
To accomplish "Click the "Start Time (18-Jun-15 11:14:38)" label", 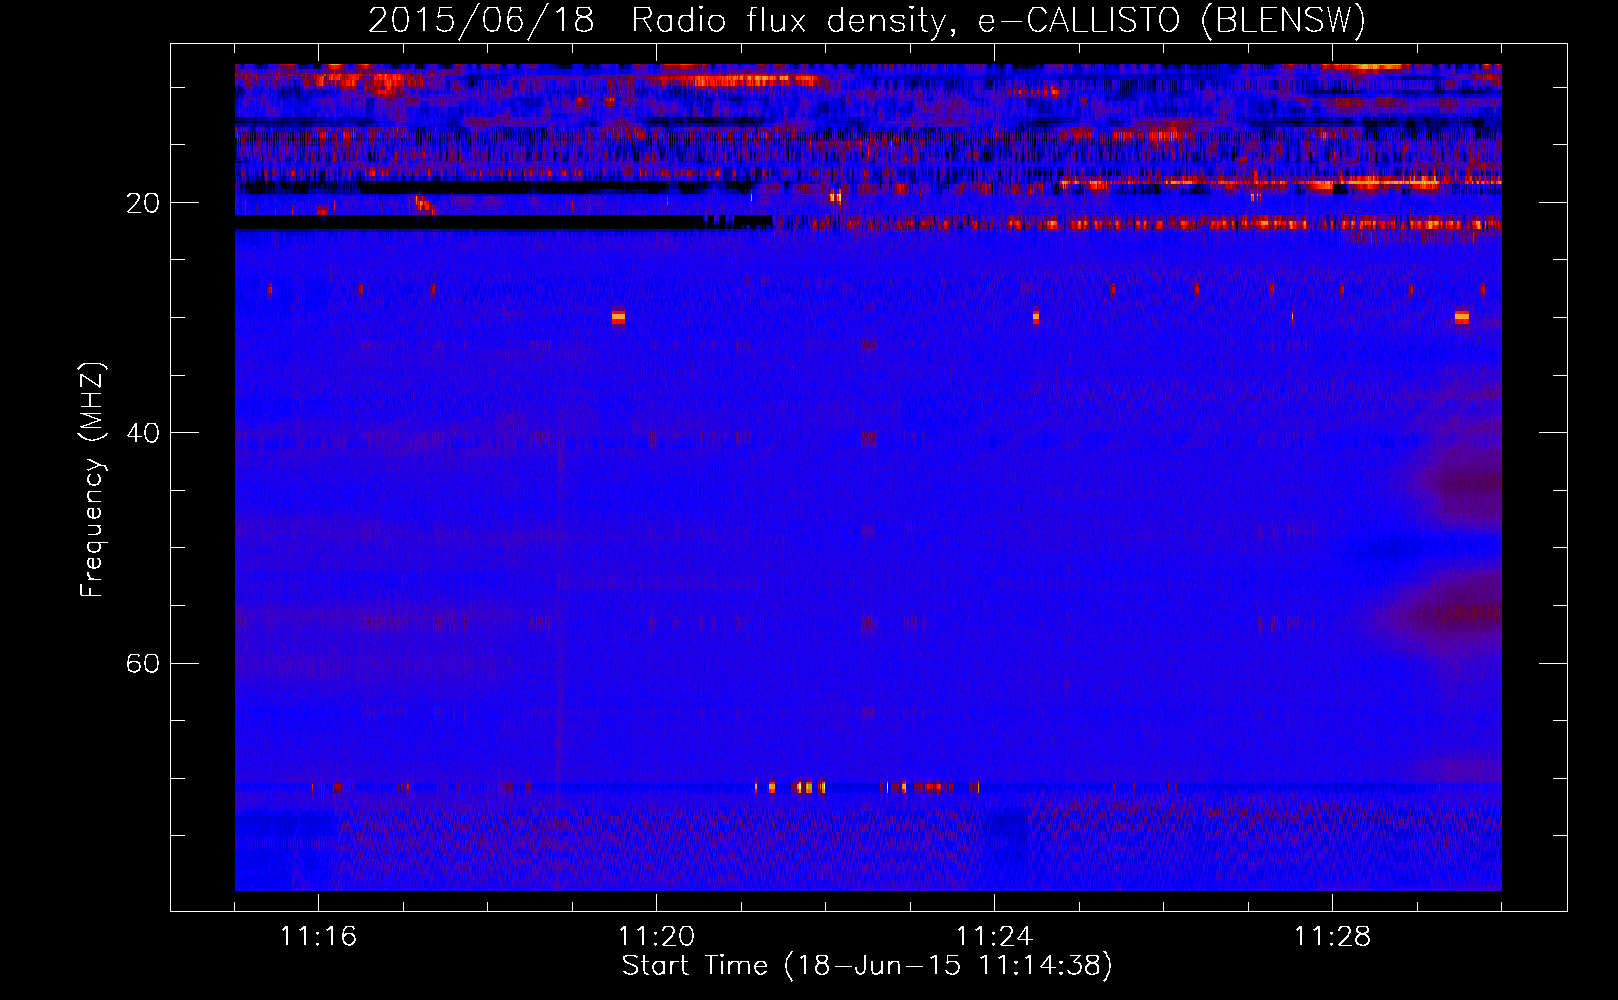I will [867, 966].
